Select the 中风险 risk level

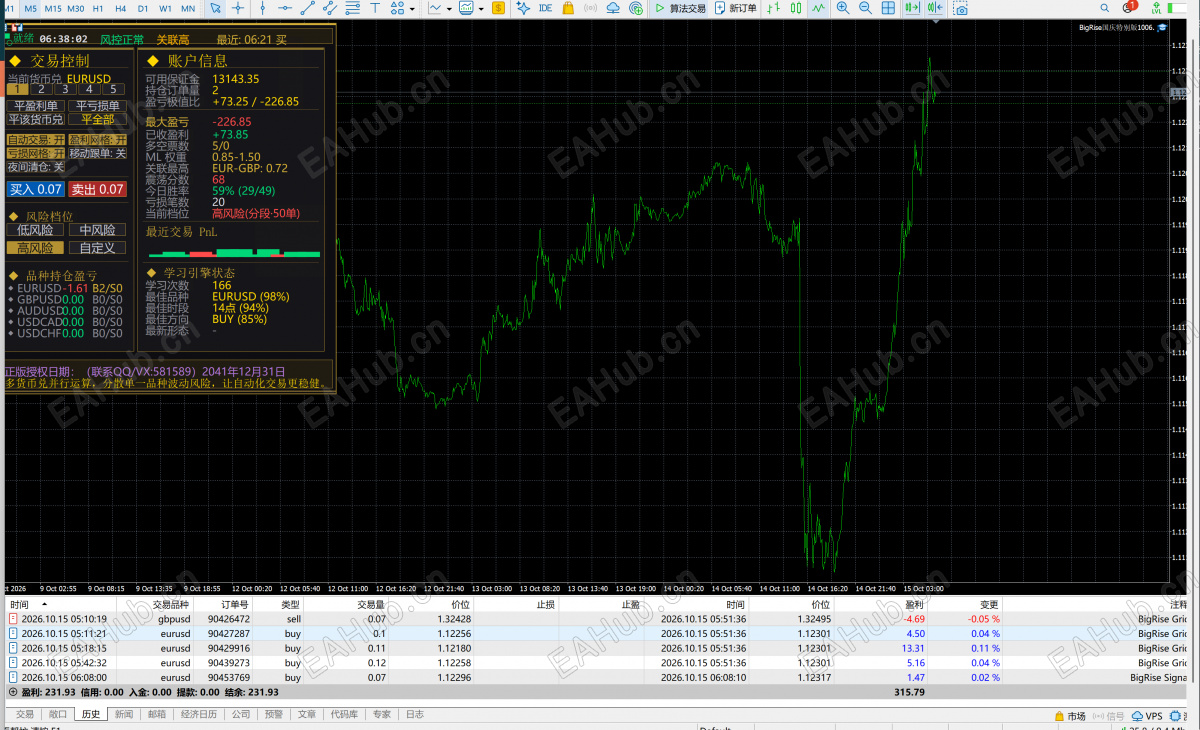click(98, 230)
